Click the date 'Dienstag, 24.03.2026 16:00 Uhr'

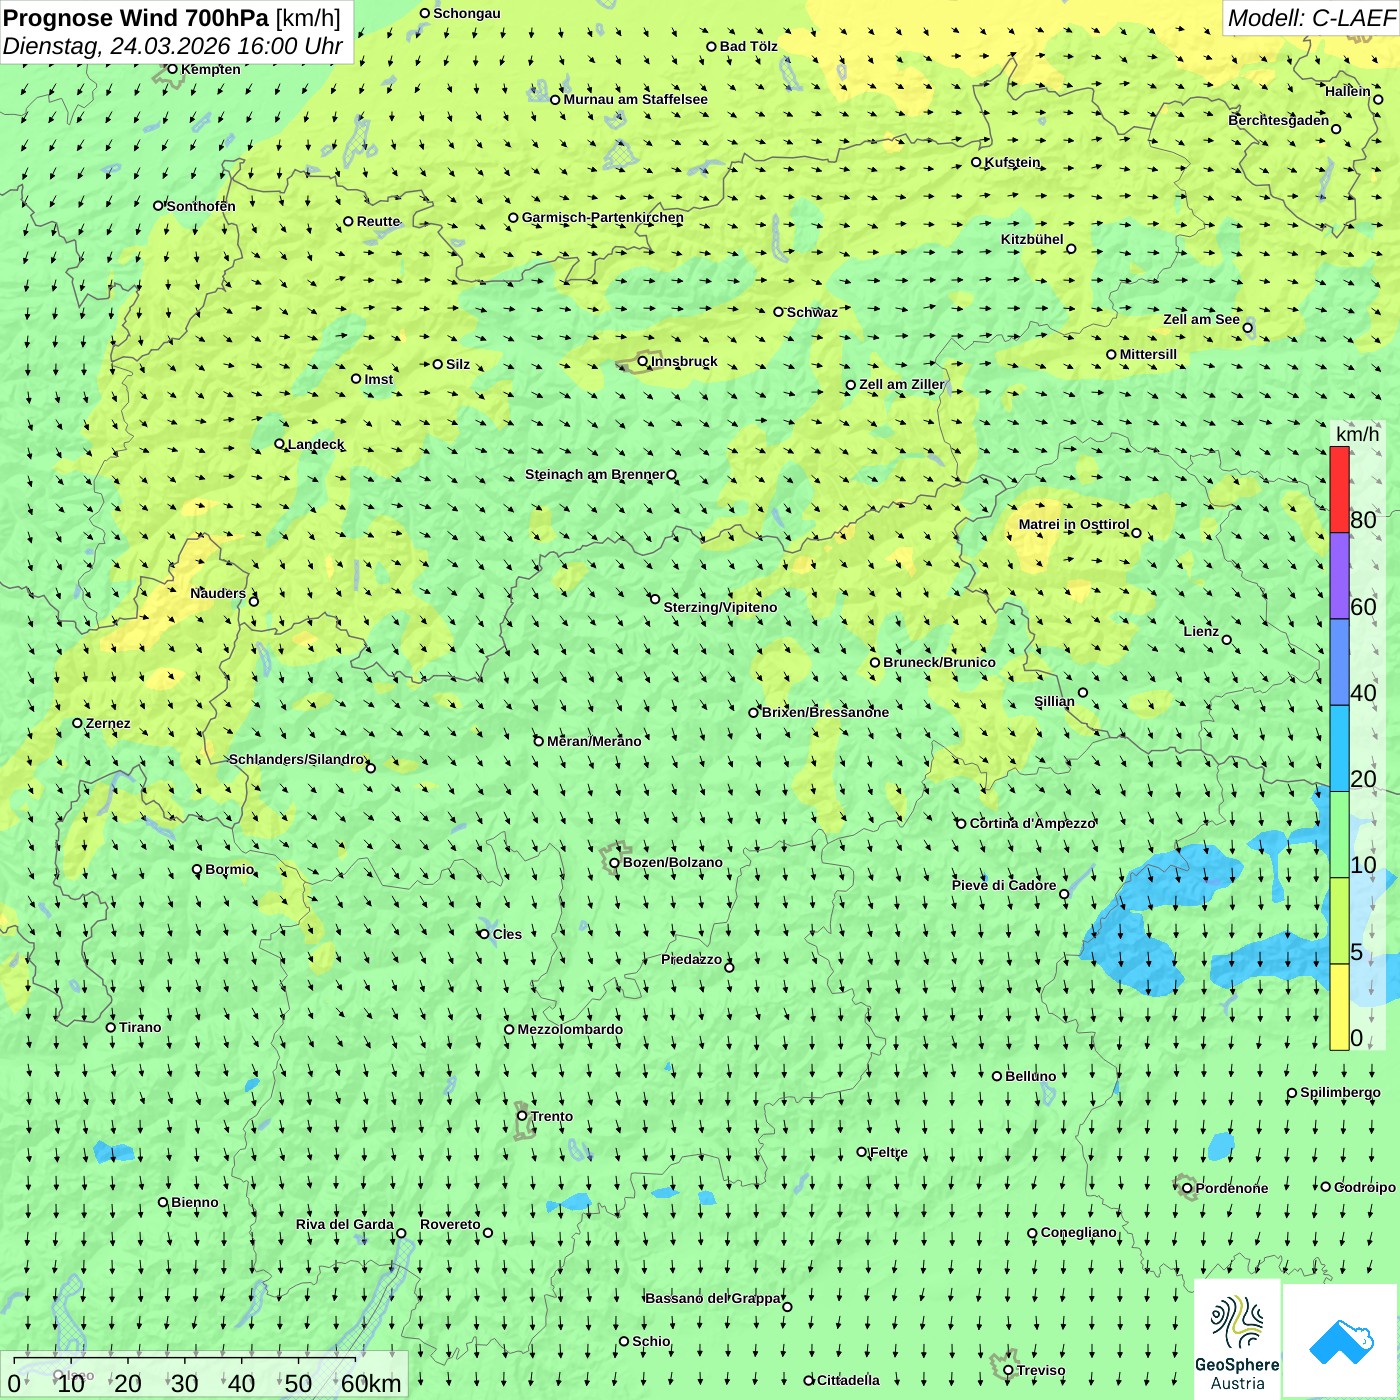(x=173, y=47)
